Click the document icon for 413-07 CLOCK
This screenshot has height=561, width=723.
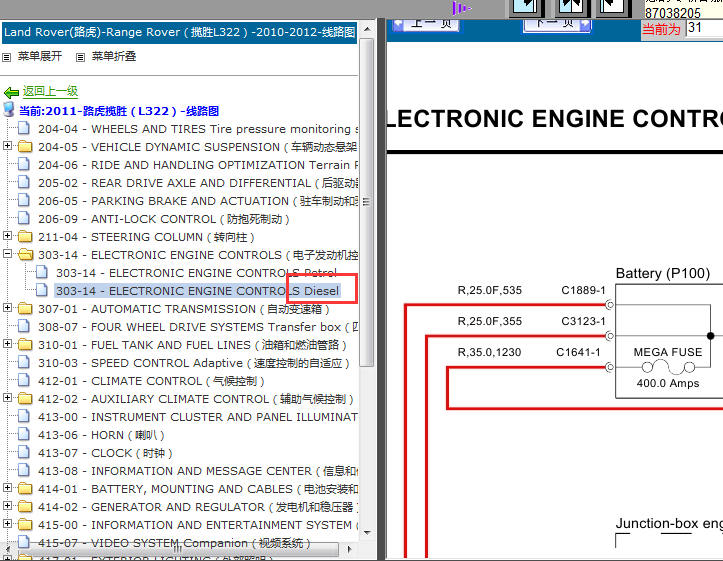point(24,452)
